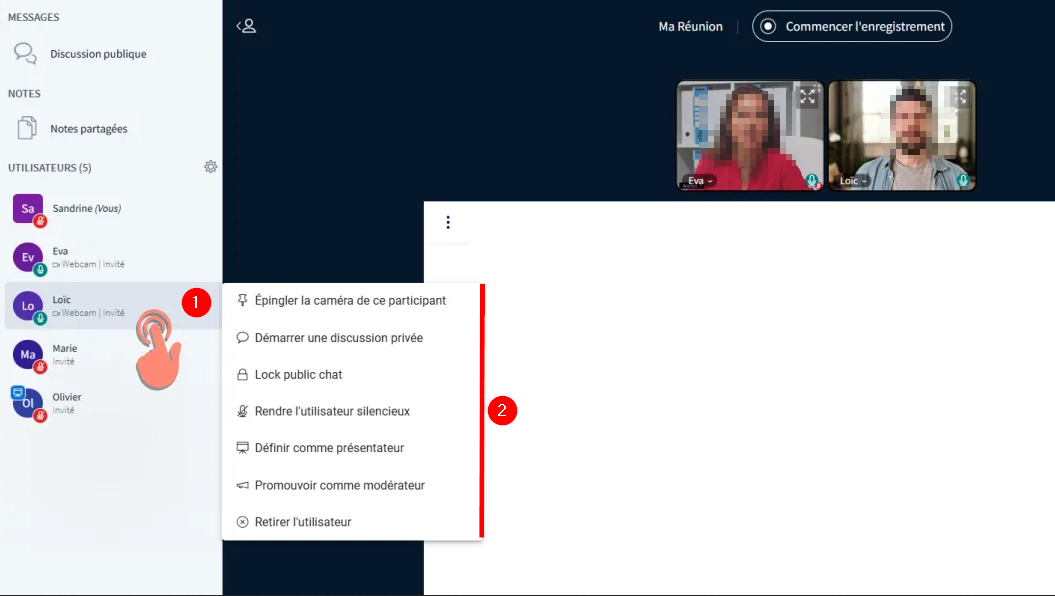Expand Loïc's webcam to fullscreen
Screen dimensions: 1055x596
coord(960,96)
